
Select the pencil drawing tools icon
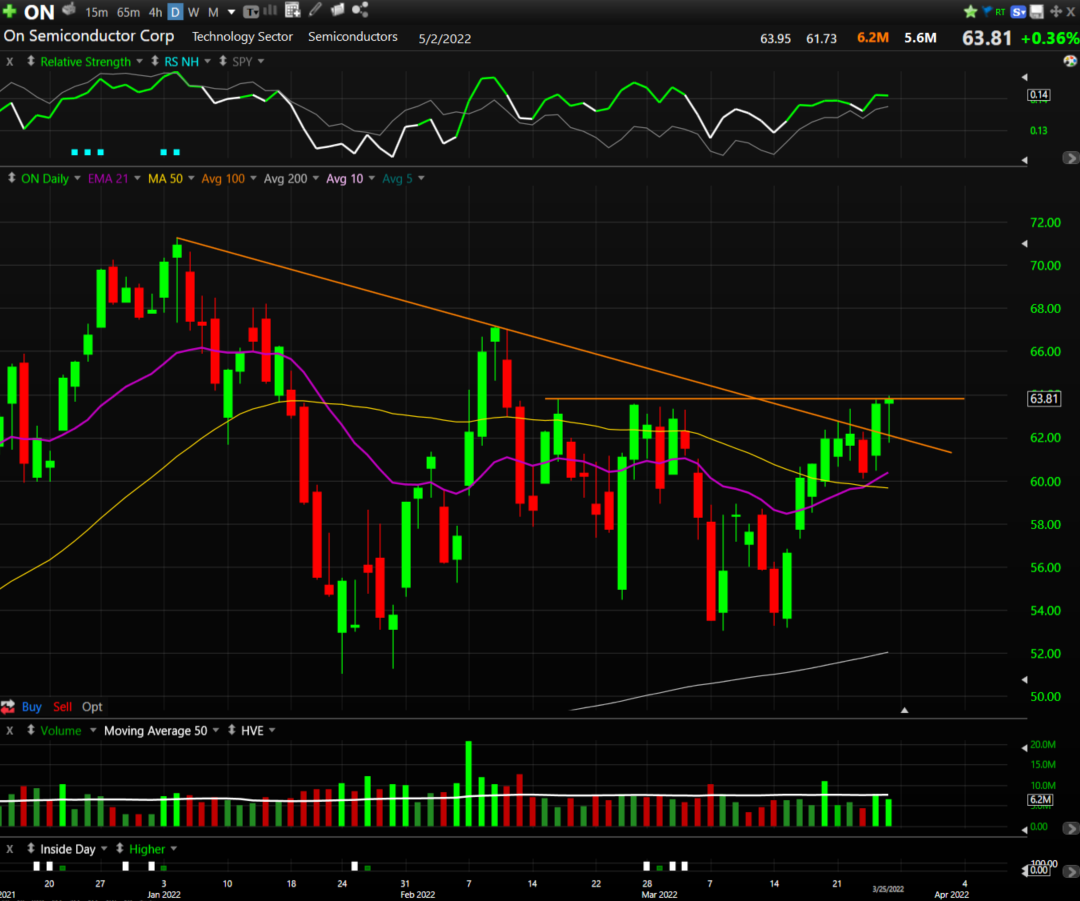tap(315, 10)
